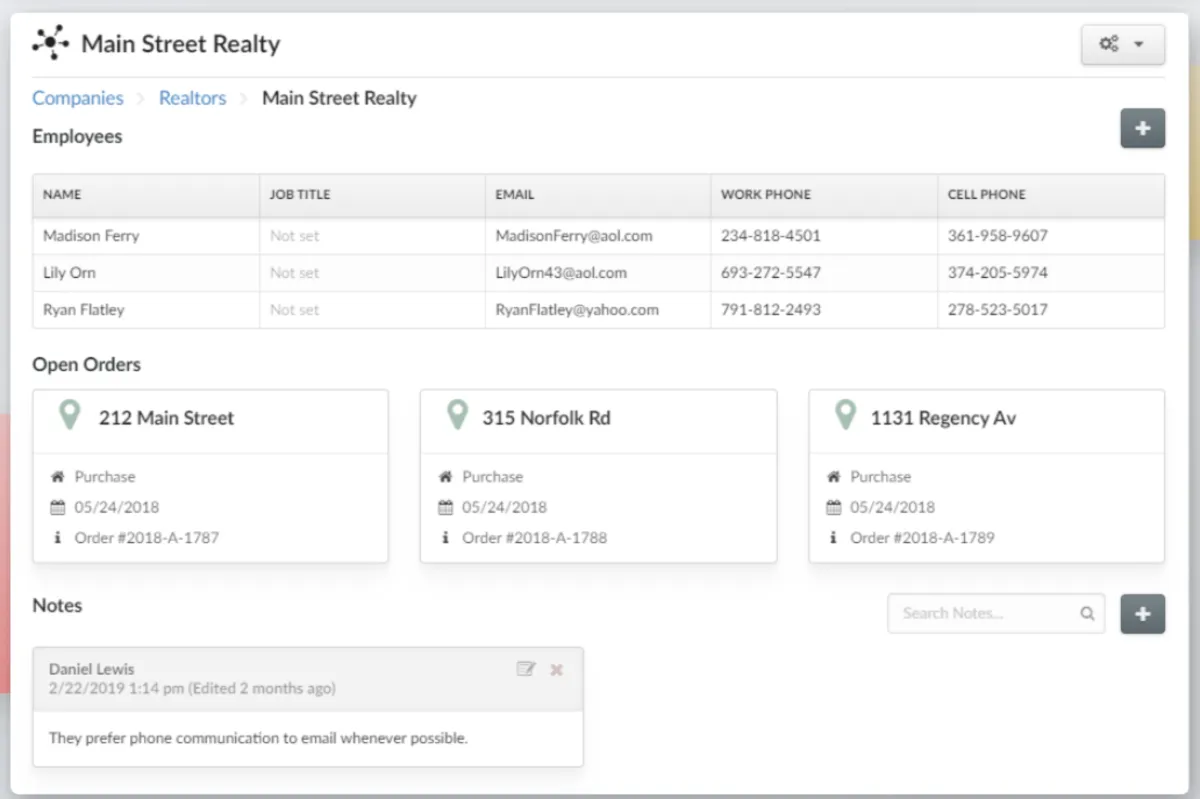The image size is (1200, 799).
Task: Delete the Daniel Lewis note
Action: [557, 669]
